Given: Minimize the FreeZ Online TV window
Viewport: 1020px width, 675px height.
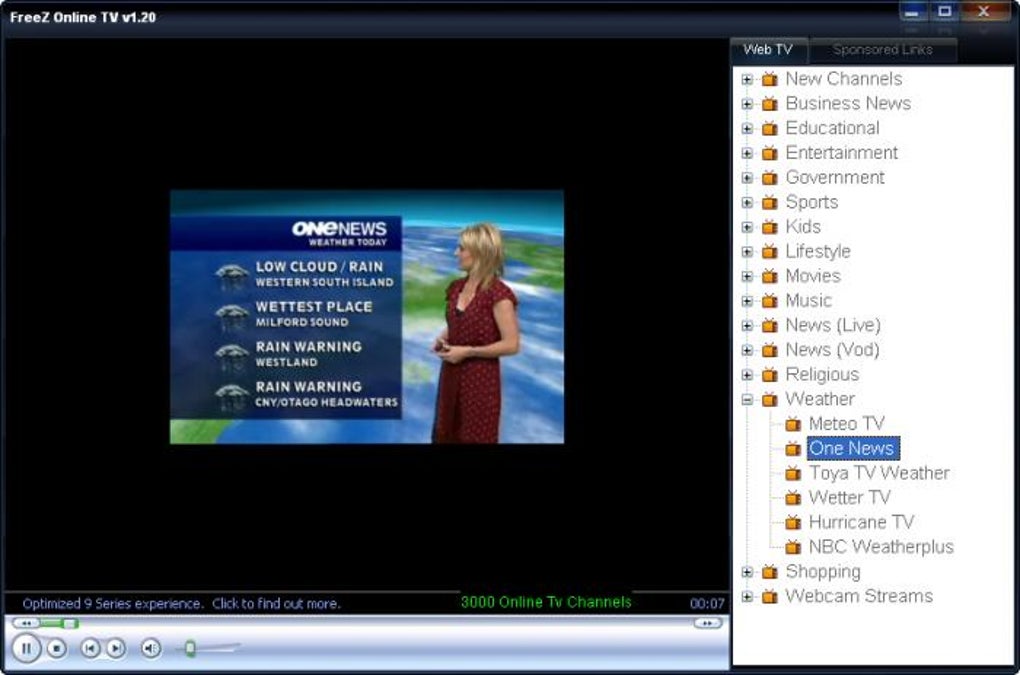Looking at the screenshot, I should tap(911, 12).
